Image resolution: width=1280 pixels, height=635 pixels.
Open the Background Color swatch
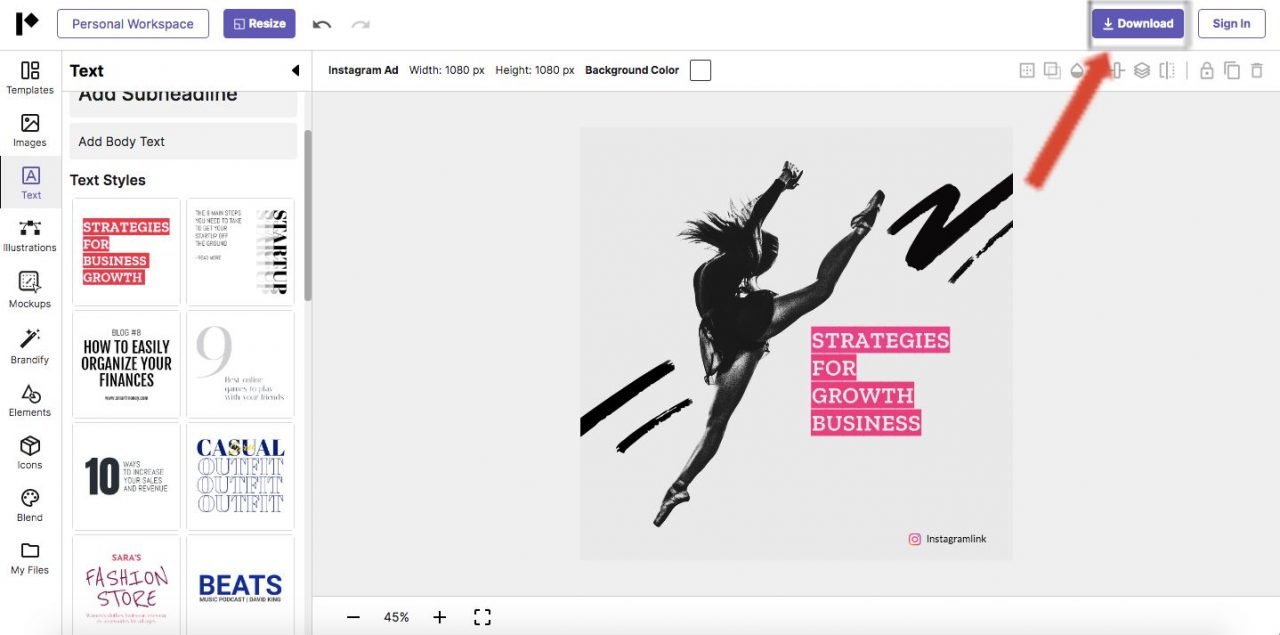(x=700, y=70)
